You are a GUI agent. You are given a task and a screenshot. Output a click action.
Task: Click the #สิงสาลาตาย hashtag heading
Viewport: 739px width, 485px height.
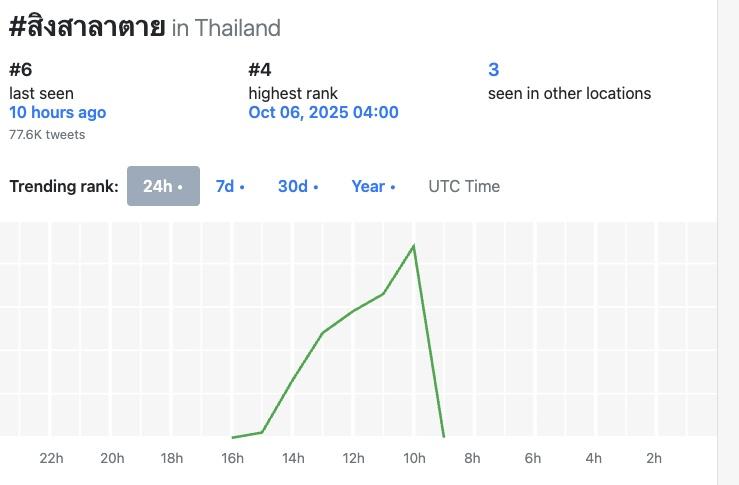[86, 27]
